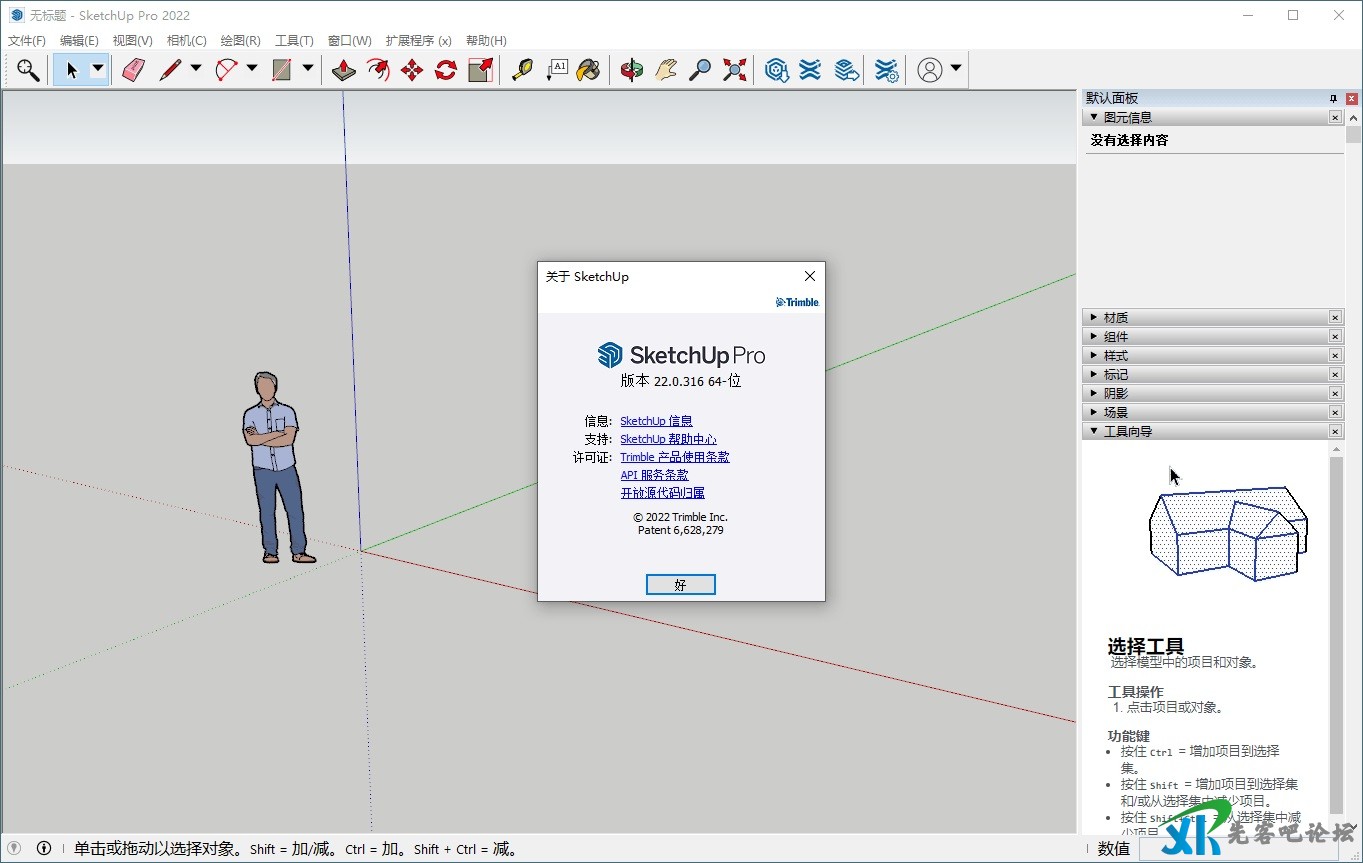Choose the Move tool with red arrows

412,70
